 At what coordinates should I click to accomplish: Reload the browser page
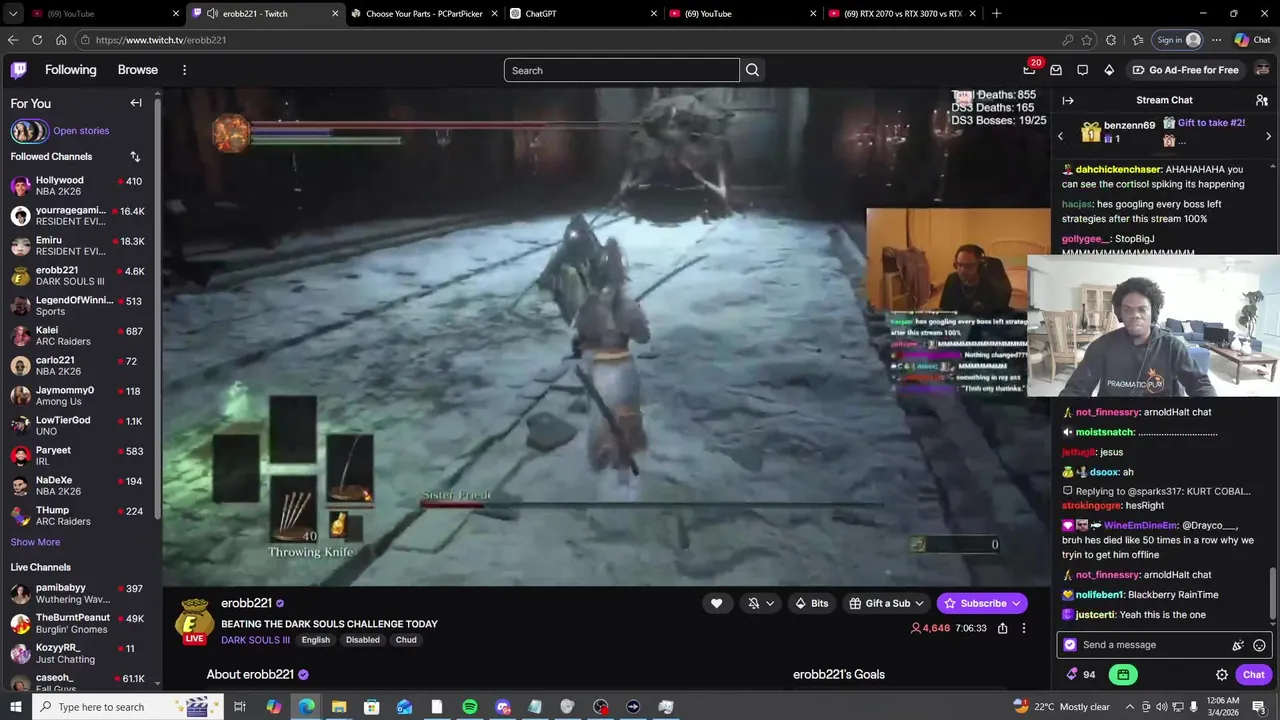tap(37, 40)
